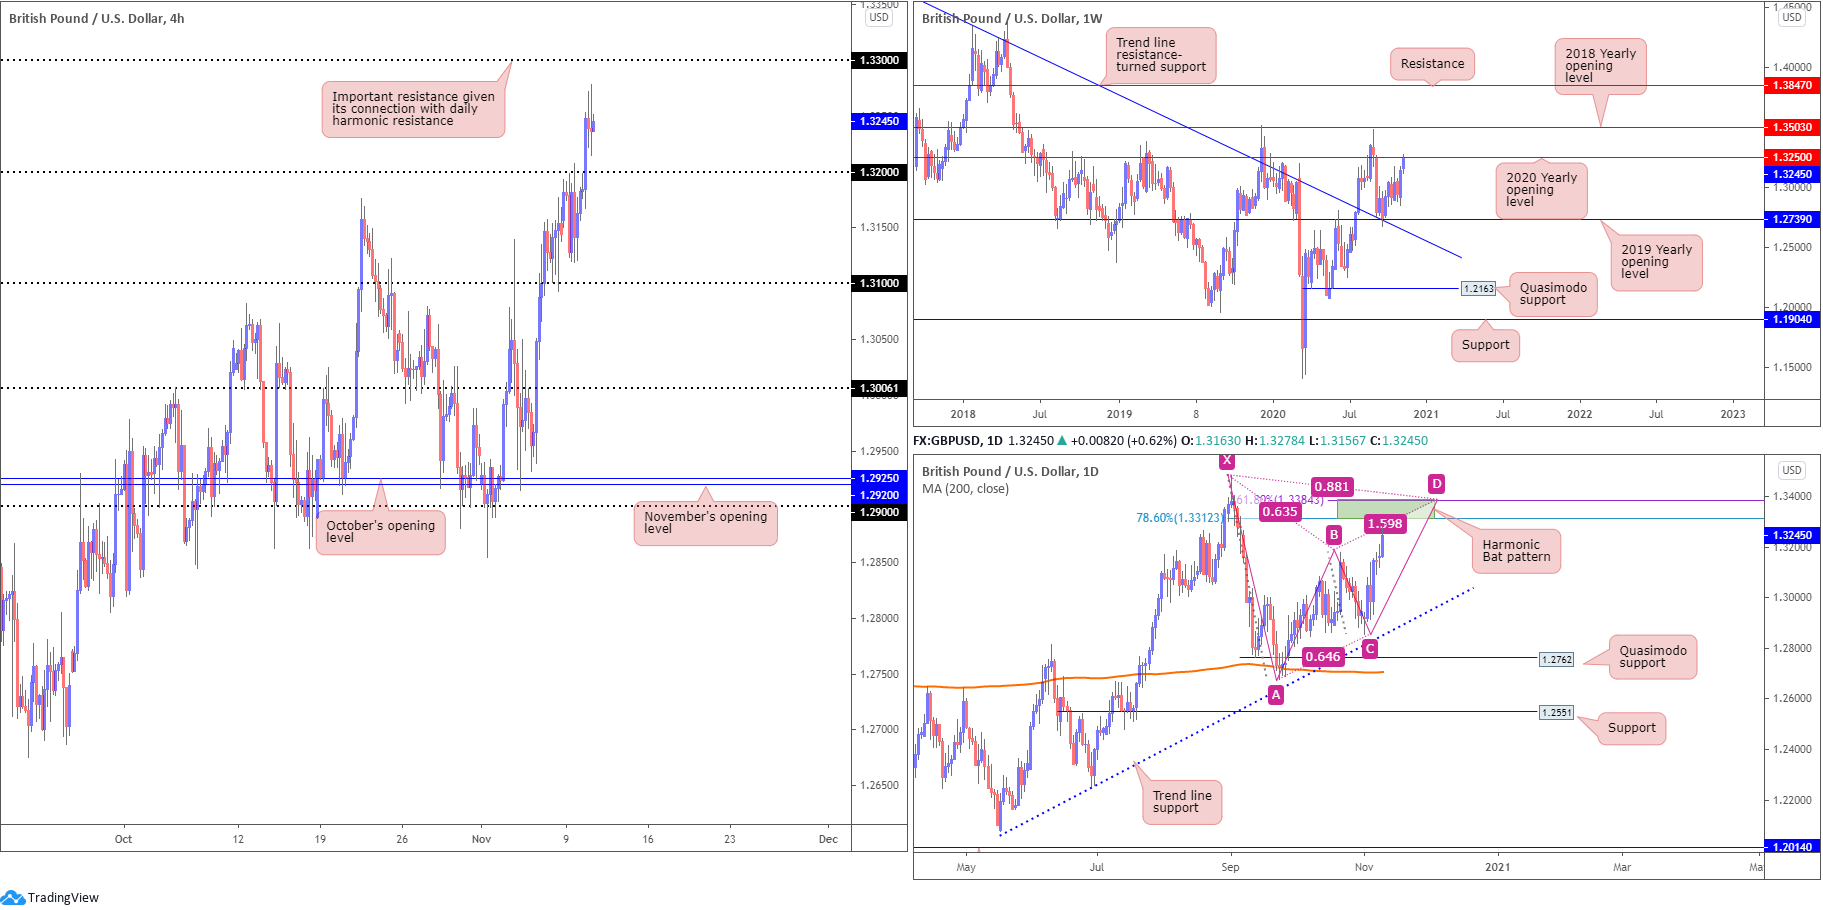Select the 1.38470 red price label
The image size is (1823, 910).
click(x=1792, y=86)
